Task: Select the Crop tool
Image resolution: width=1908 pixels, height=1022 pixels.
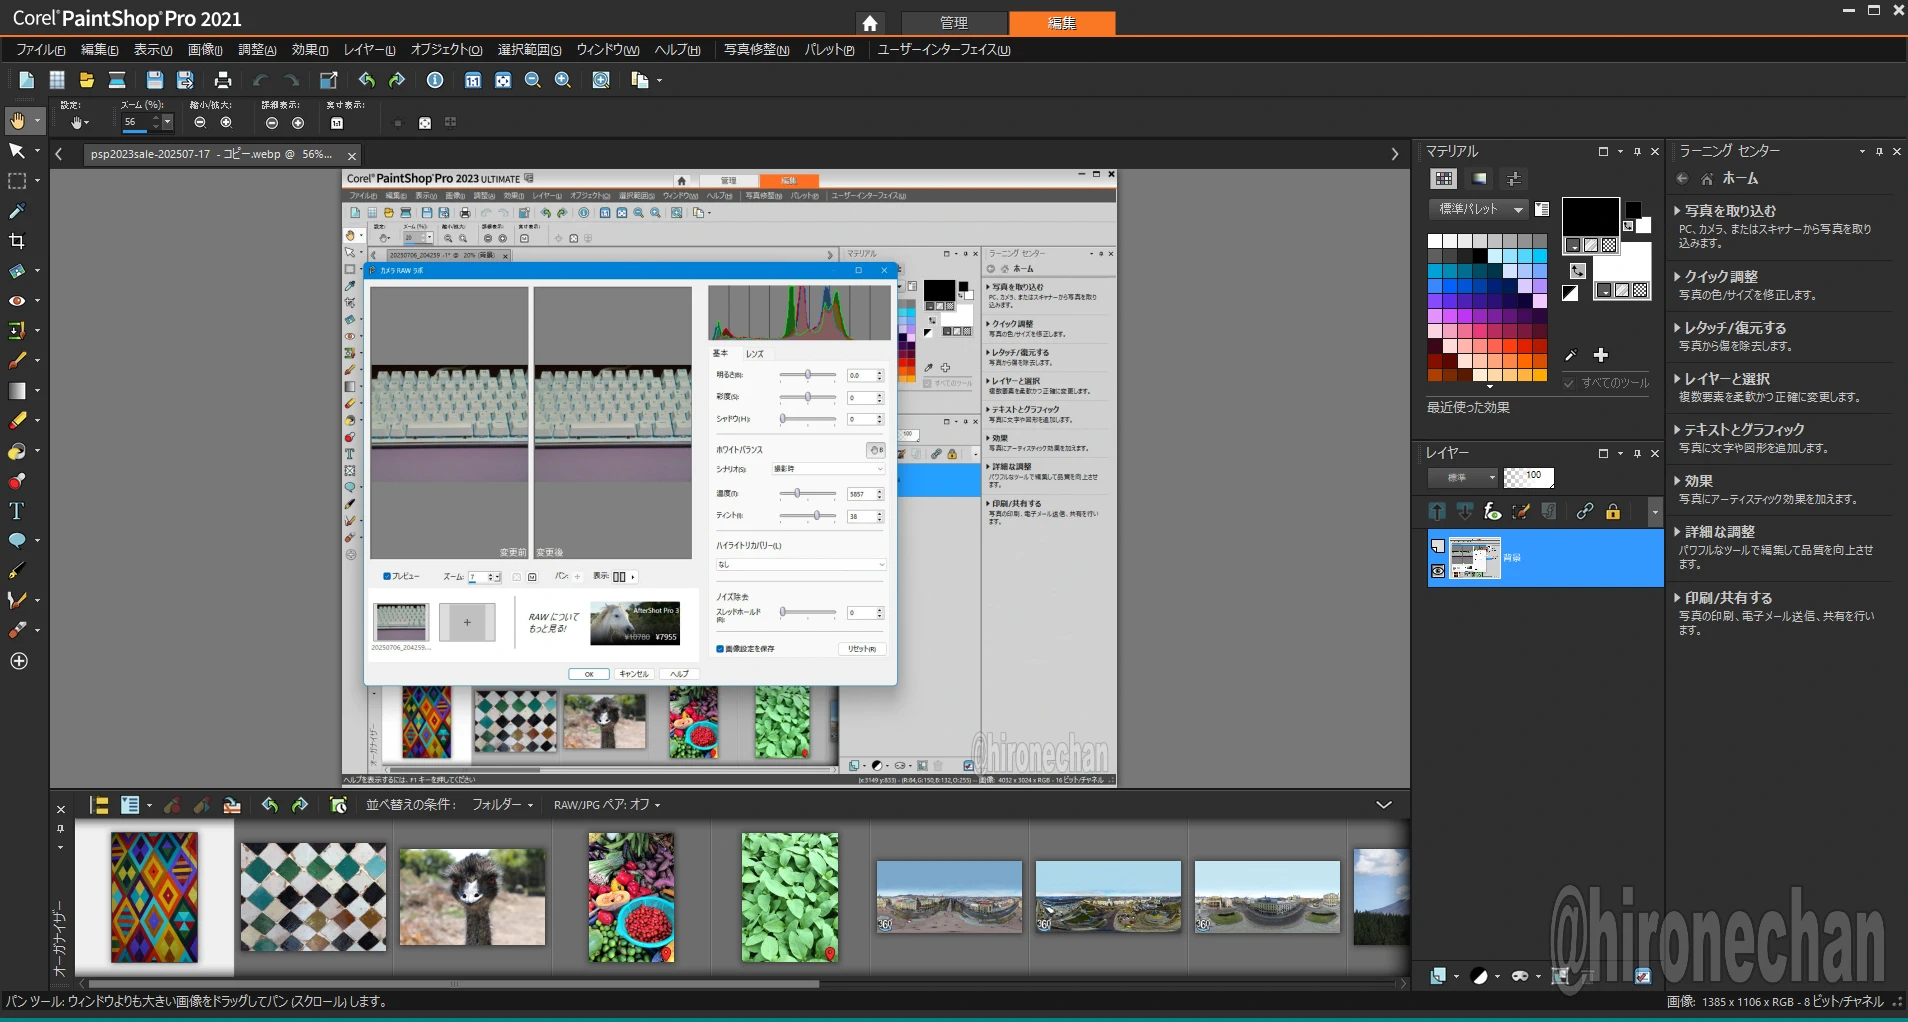Action: click(17, 241)
